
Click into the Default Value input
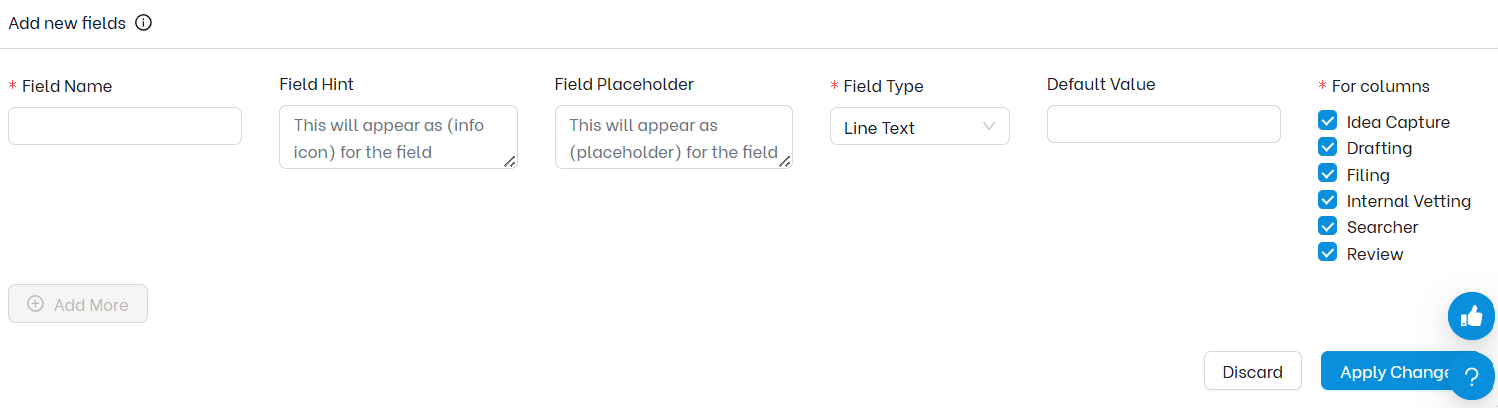(x=1163, y=124)
